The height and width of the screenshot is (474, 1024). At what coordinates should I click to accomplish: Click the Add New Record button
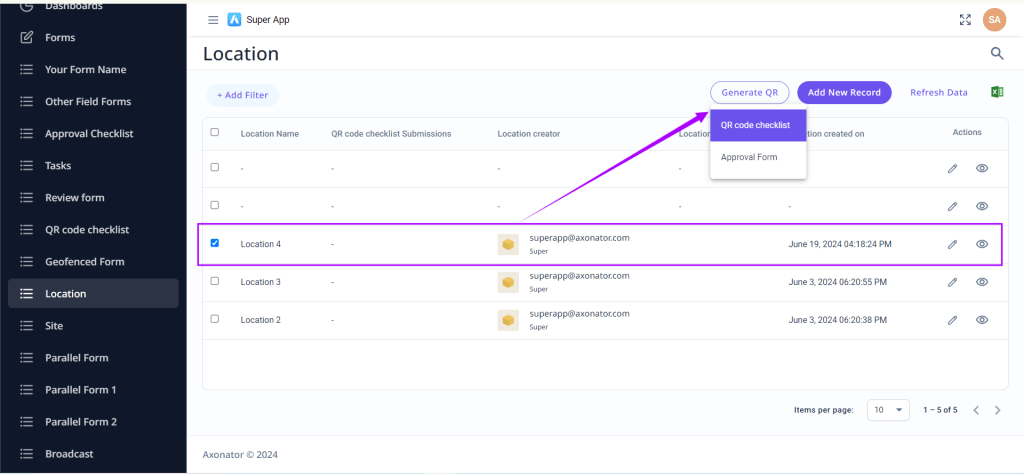(844, 92)
